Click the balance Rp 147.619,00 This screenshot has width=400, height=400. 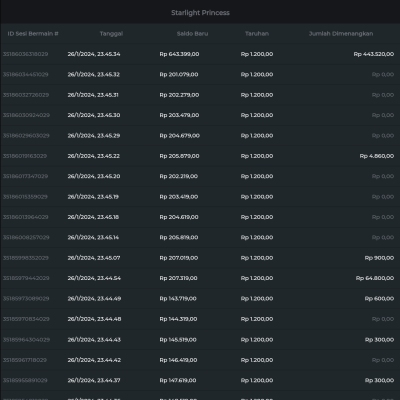click(x=178, y=380)
